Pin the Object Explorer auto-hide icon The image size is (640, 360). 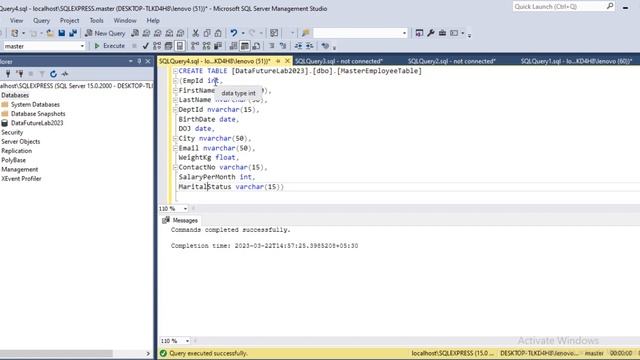pyautogui.click(x=139, y=61)
